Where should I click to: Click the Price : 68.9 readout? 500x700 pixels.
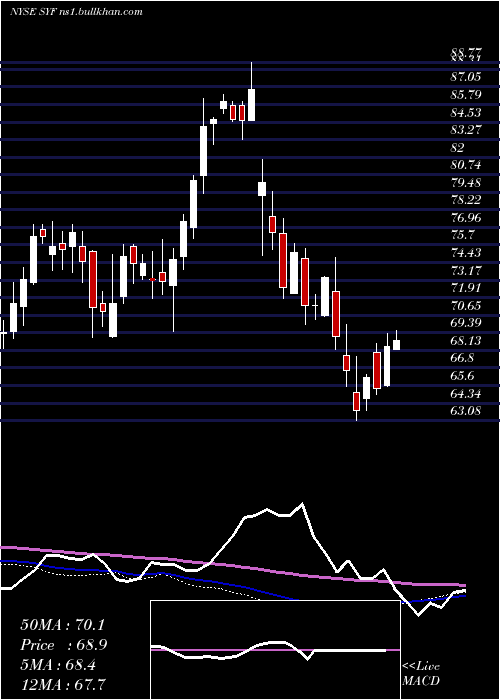coord(64,645)
